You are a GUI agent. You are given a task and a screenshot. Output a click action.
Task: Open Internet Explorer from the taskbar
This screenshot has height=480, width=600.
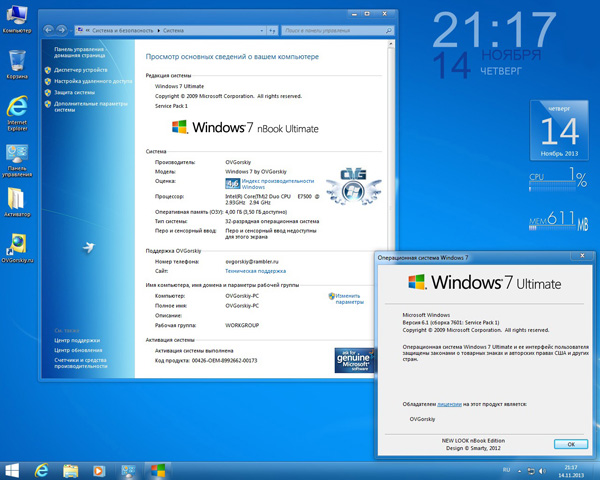41,470
